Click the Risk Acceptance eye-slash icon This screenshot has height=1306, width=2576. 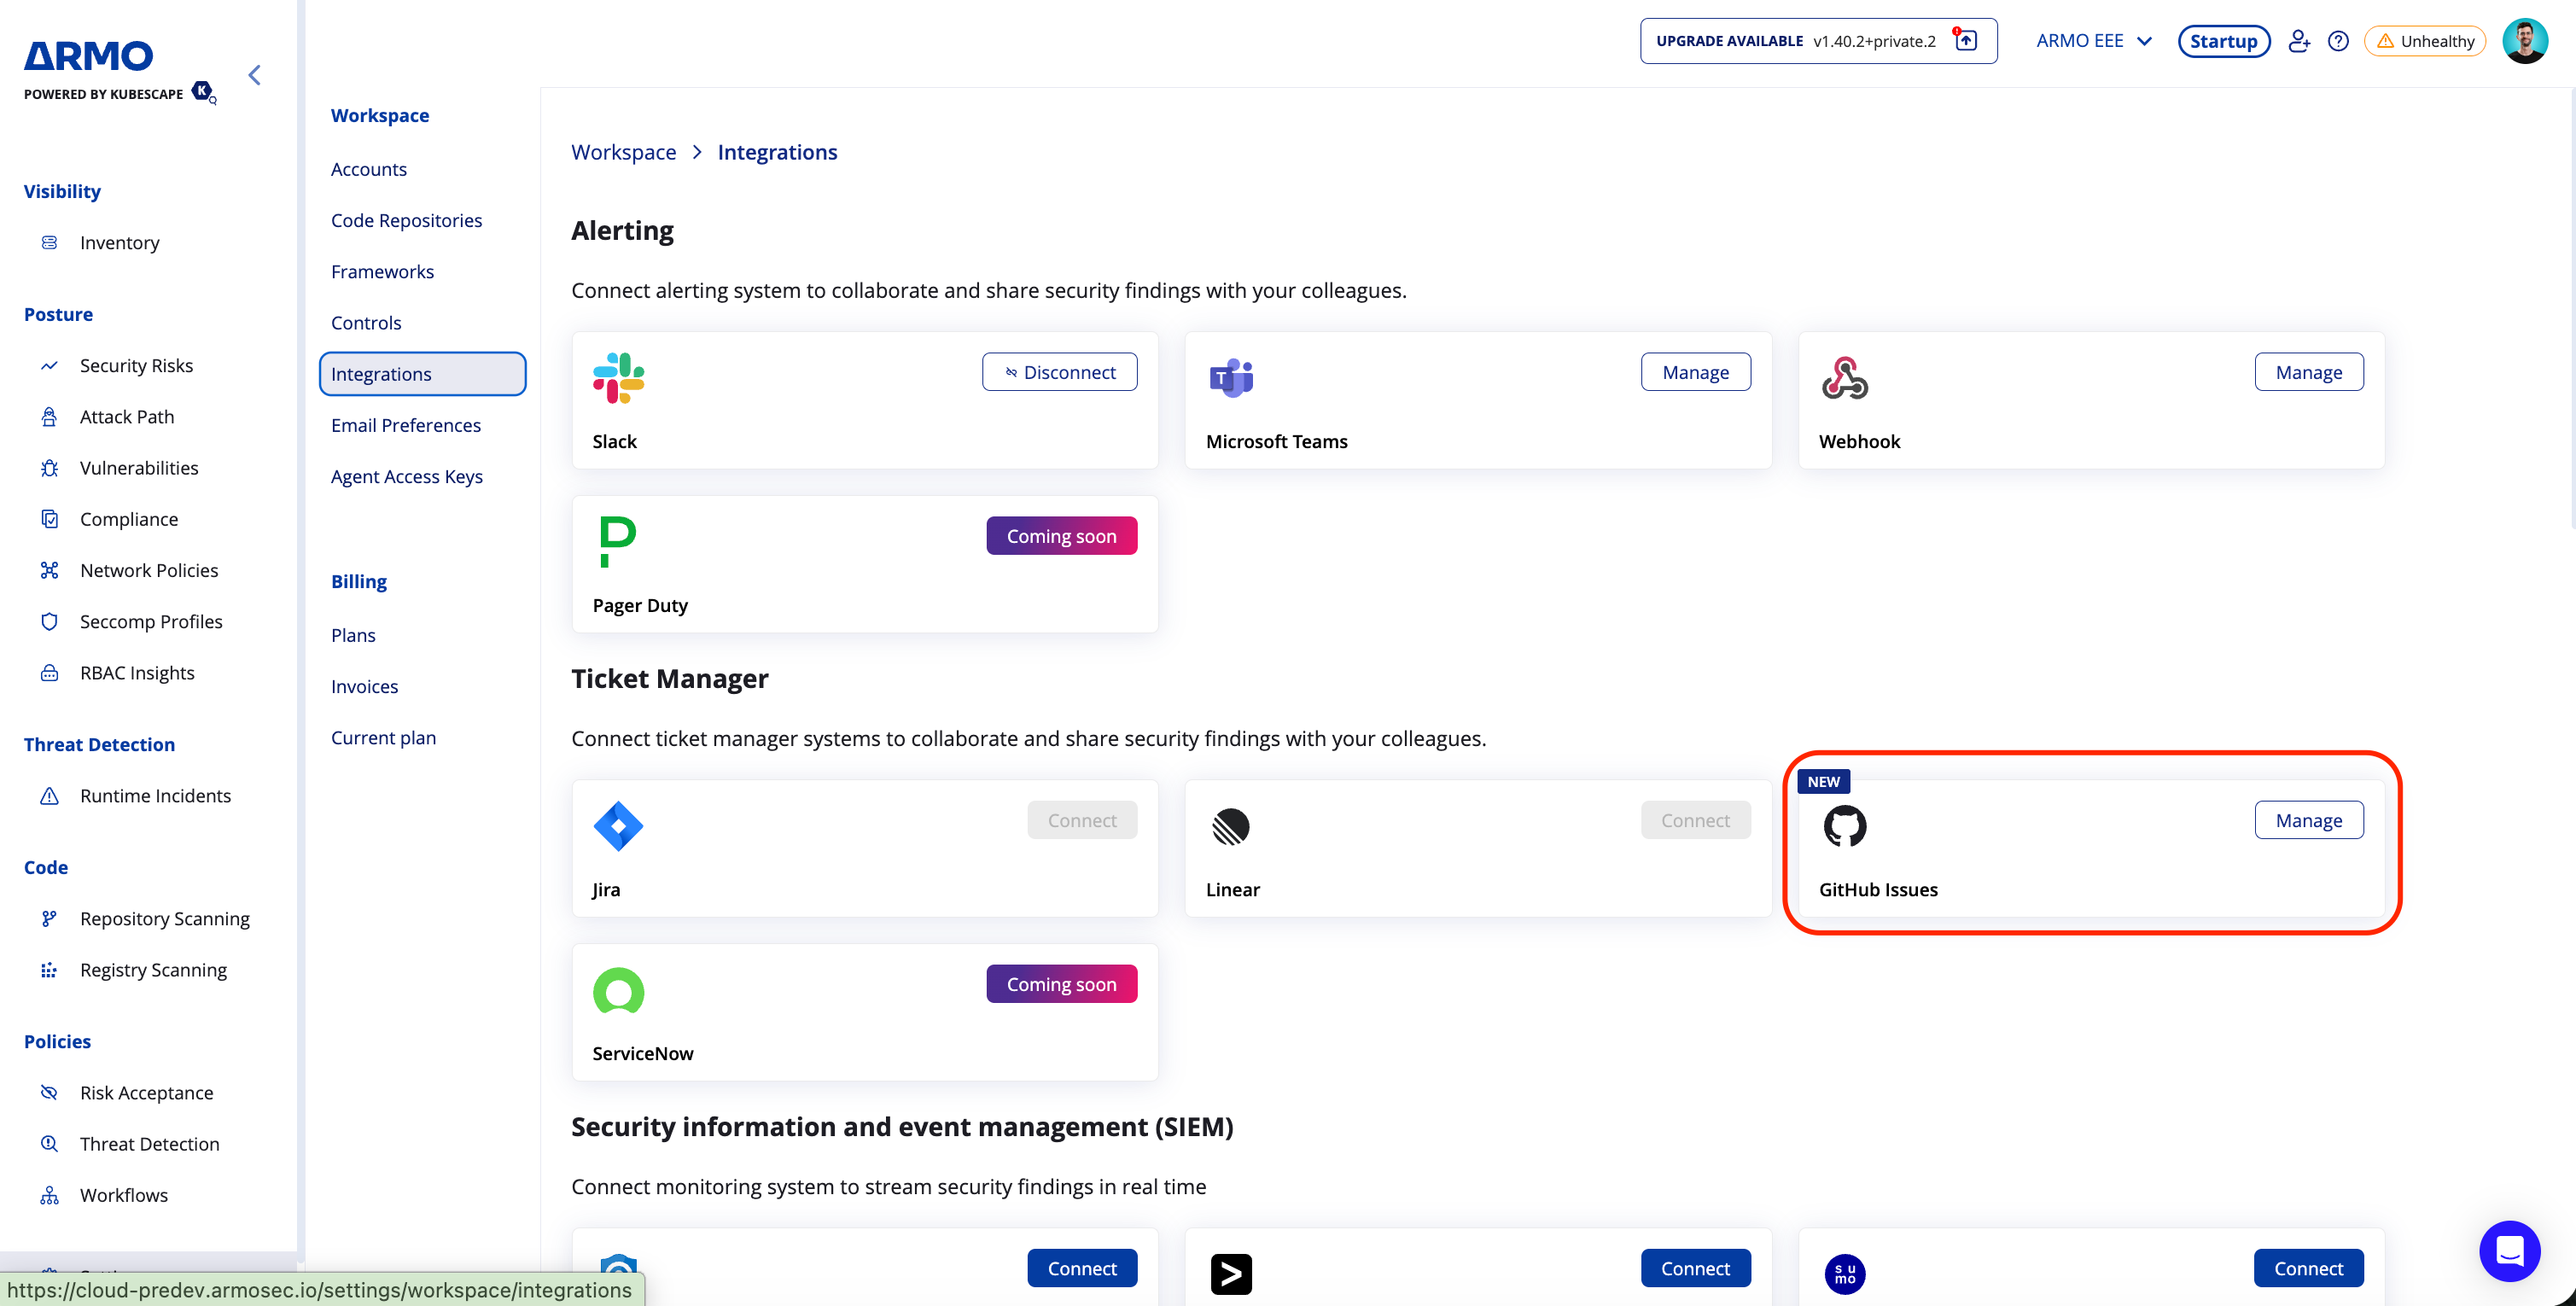click(49, 1093)
